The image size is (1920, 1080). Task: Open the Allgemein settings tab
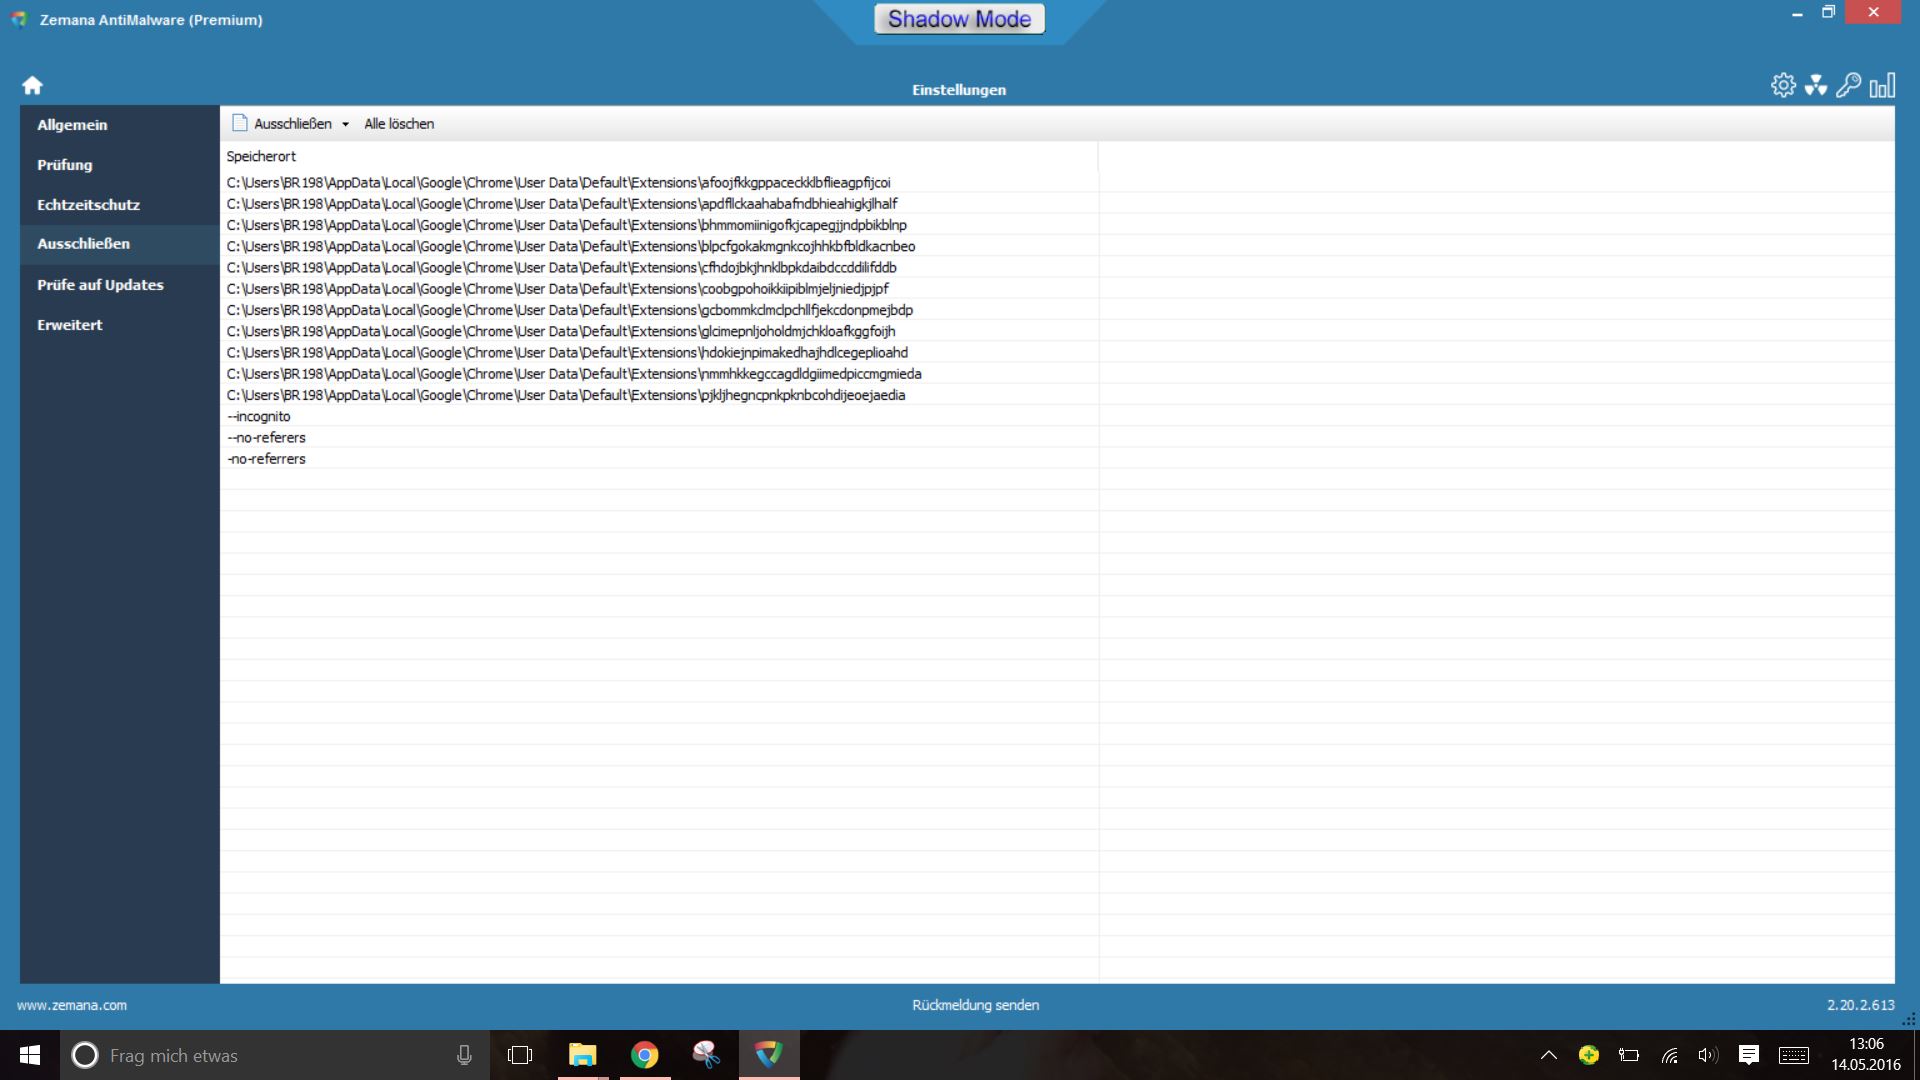tap(72, 125)
